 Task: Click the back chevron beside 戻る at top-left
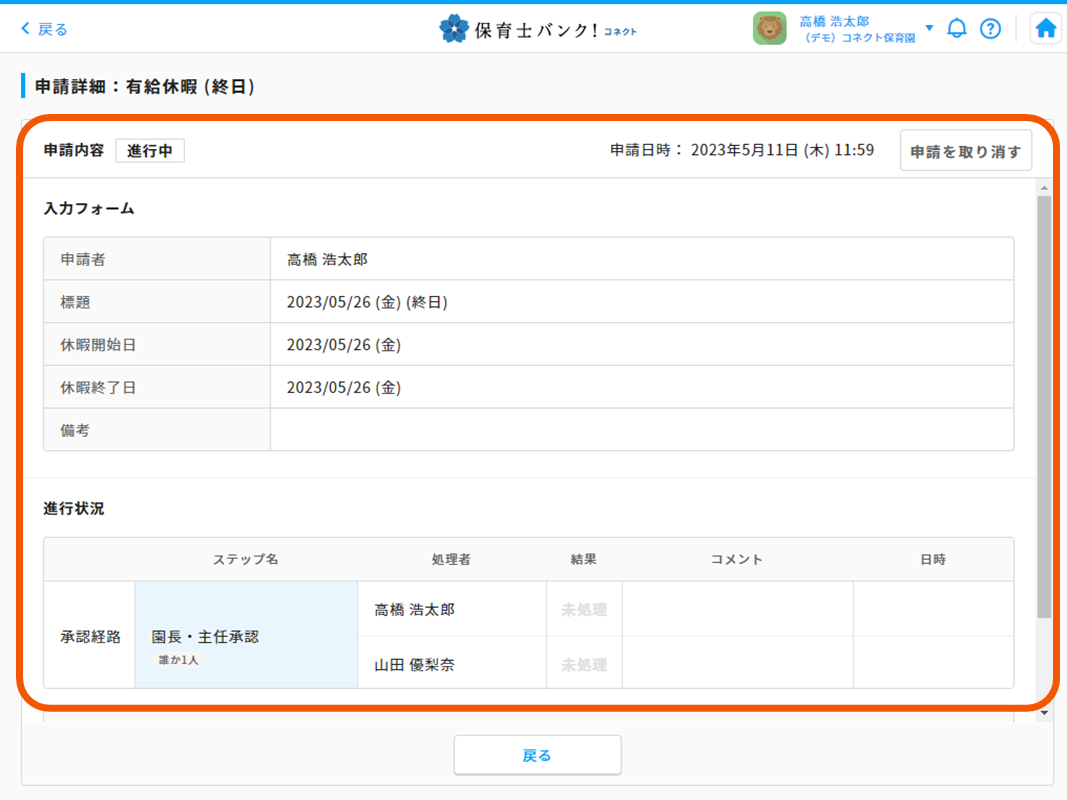tap(26, 29)
